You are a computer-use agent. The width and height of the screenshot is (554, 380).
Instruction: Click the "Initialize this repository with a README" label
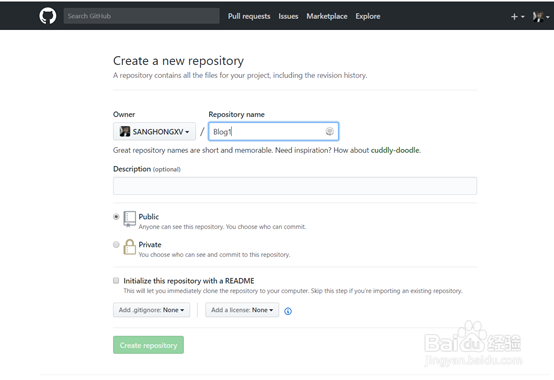click(189, 281)
